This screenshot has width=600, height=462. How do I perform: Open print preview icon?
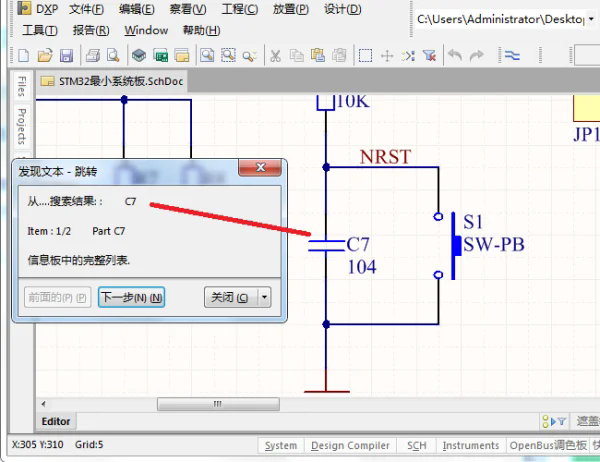tap(113, 56)
